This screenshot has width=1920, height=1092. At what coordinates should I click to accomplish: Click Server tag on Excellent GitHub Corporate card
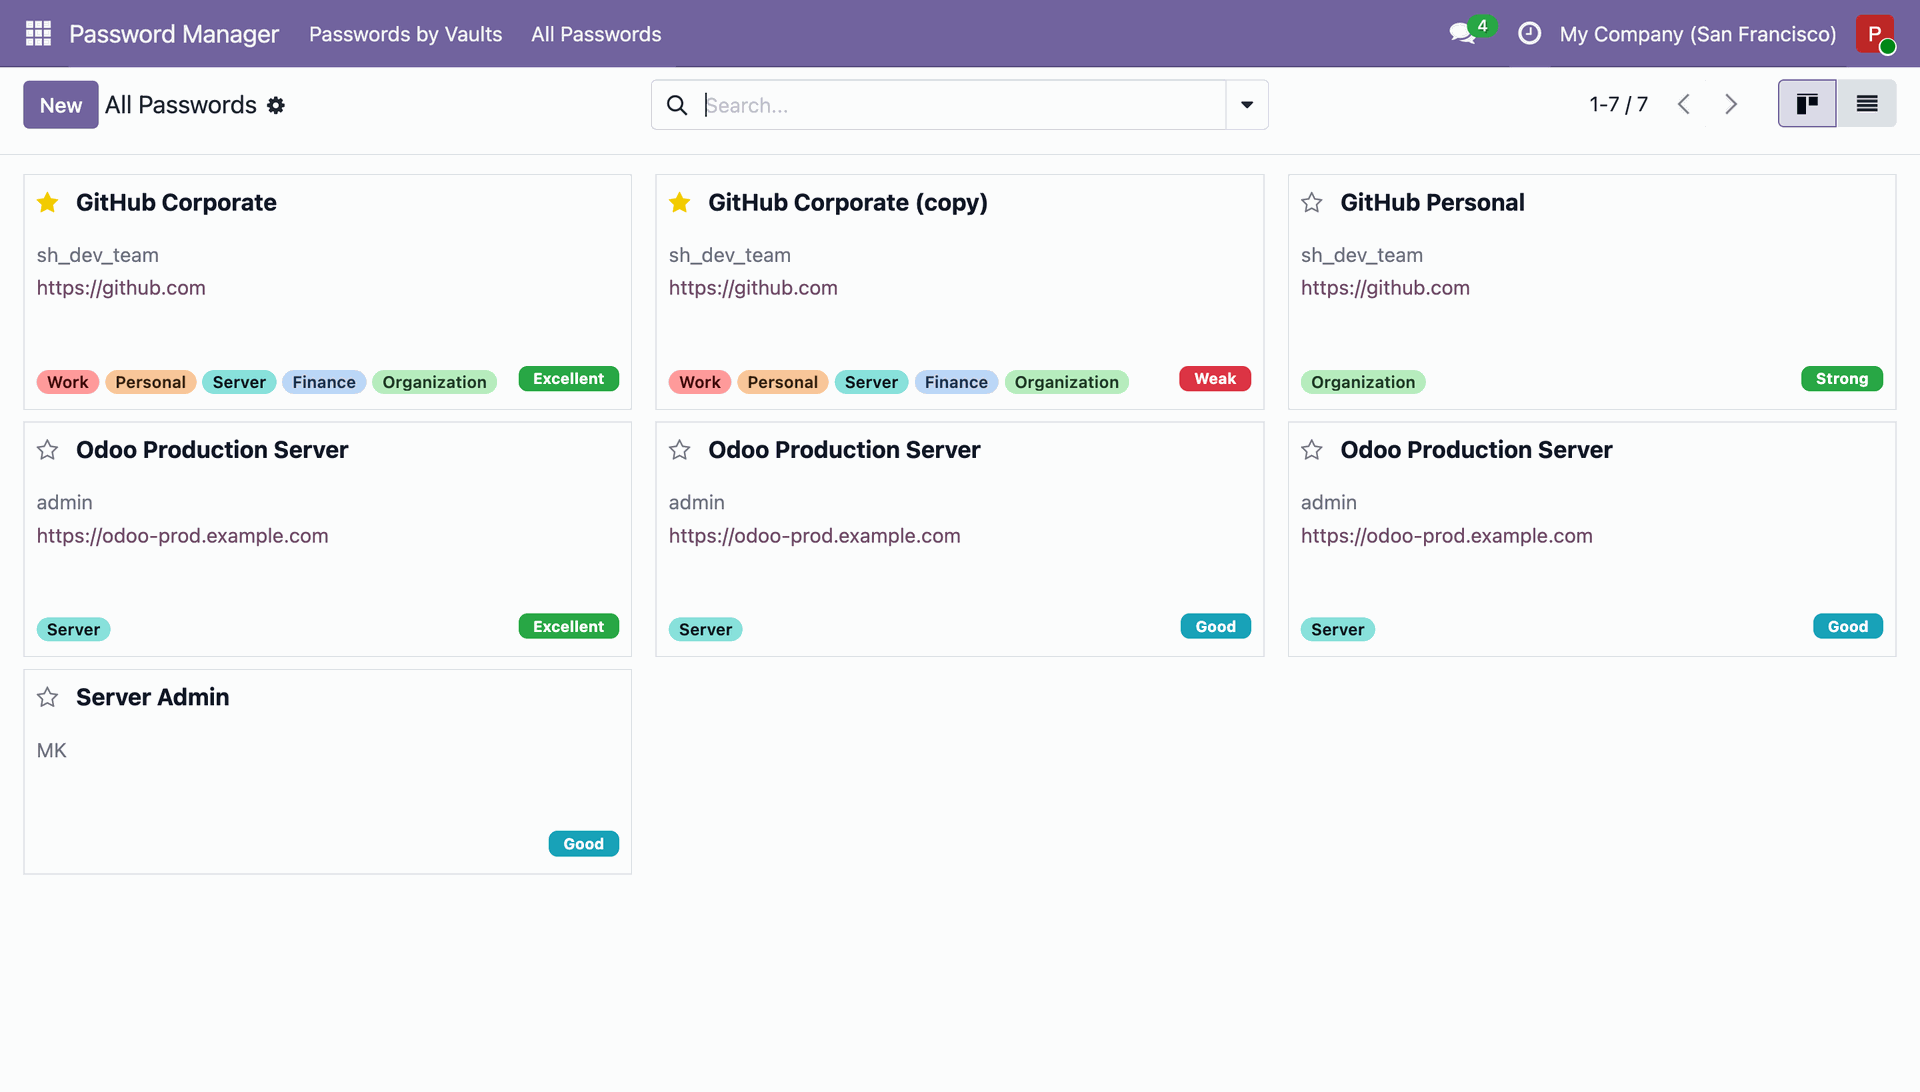239,382
